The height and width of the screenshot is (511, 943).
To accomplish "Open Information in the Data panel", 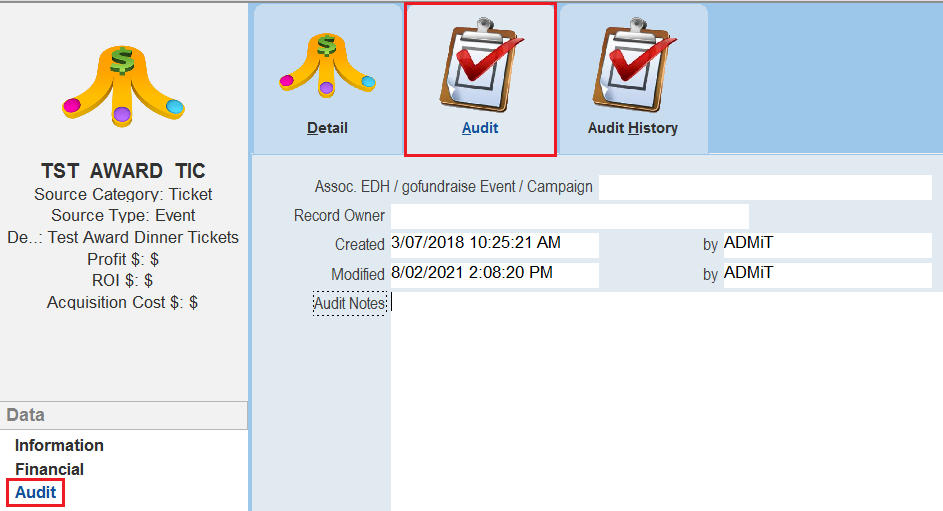I will click(x=60, y=445).
